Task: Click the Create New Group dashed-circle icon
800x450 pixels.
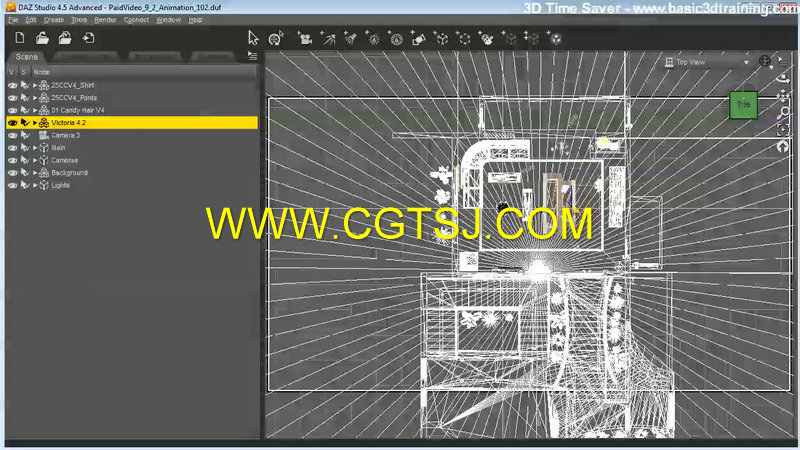Action: (463, 38)
